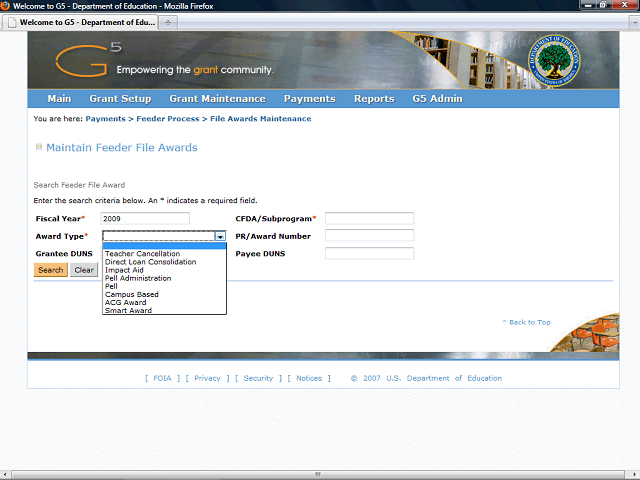Click the page icon on the browser tab
The height and width of the screenshot is (480, 640).
coord(13,22)
